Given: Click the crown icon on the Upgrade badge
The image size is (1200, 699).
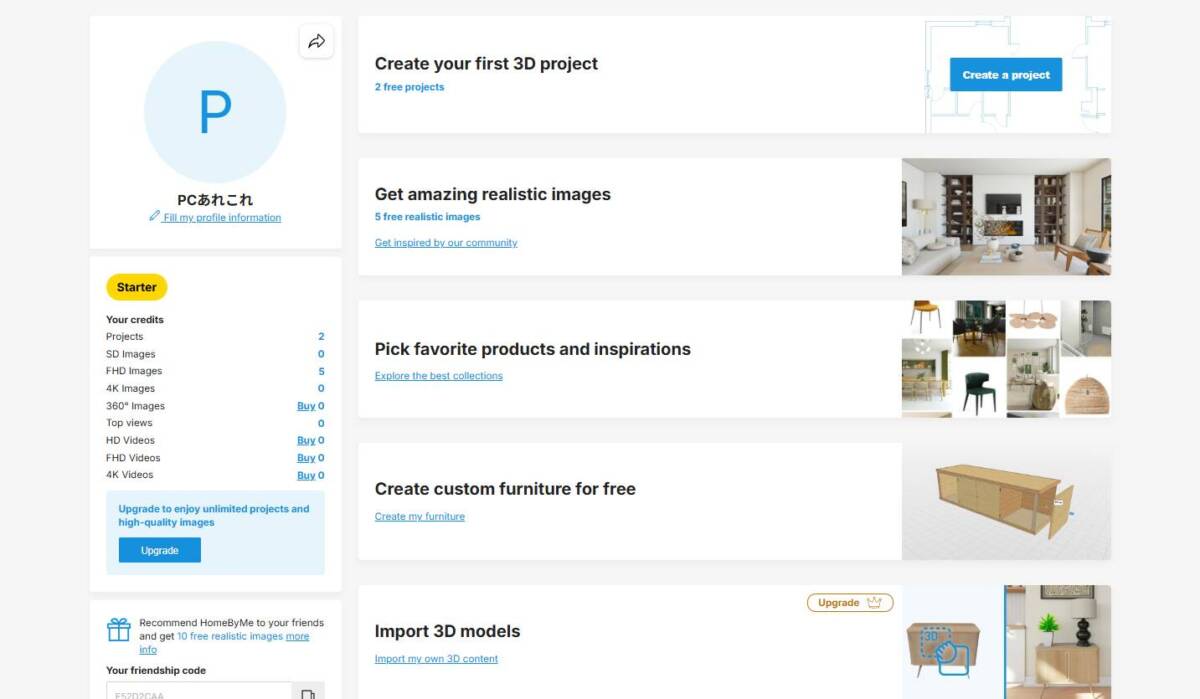Looking at the screenshot, I should pyautogui.click(x=875, y=602).
